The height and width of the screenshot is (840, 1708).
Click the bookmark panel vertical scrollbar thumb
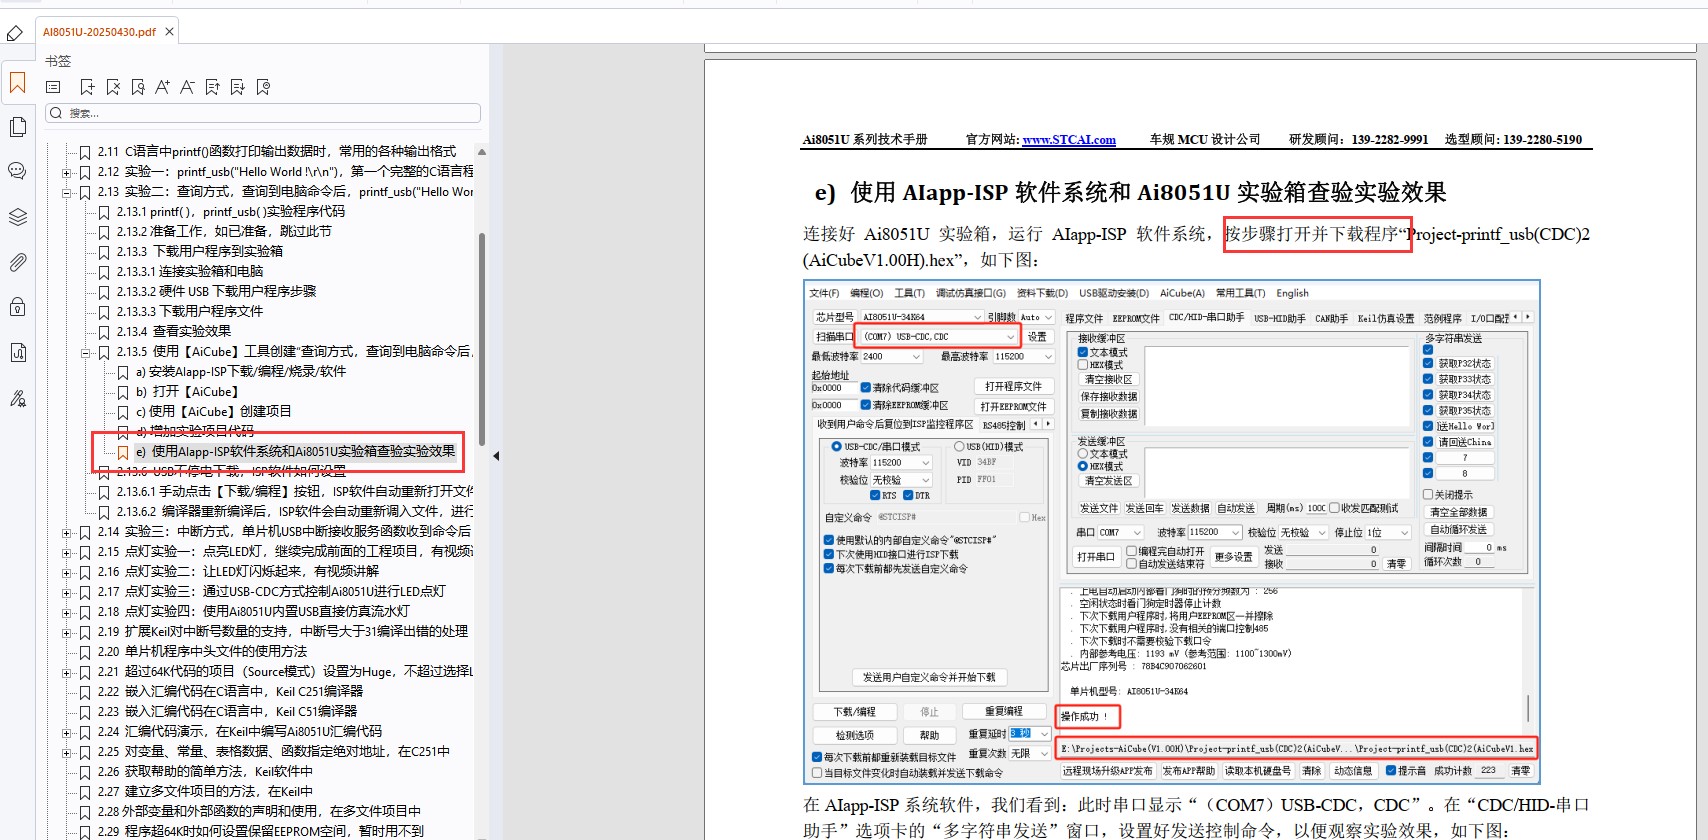(482, 340)
